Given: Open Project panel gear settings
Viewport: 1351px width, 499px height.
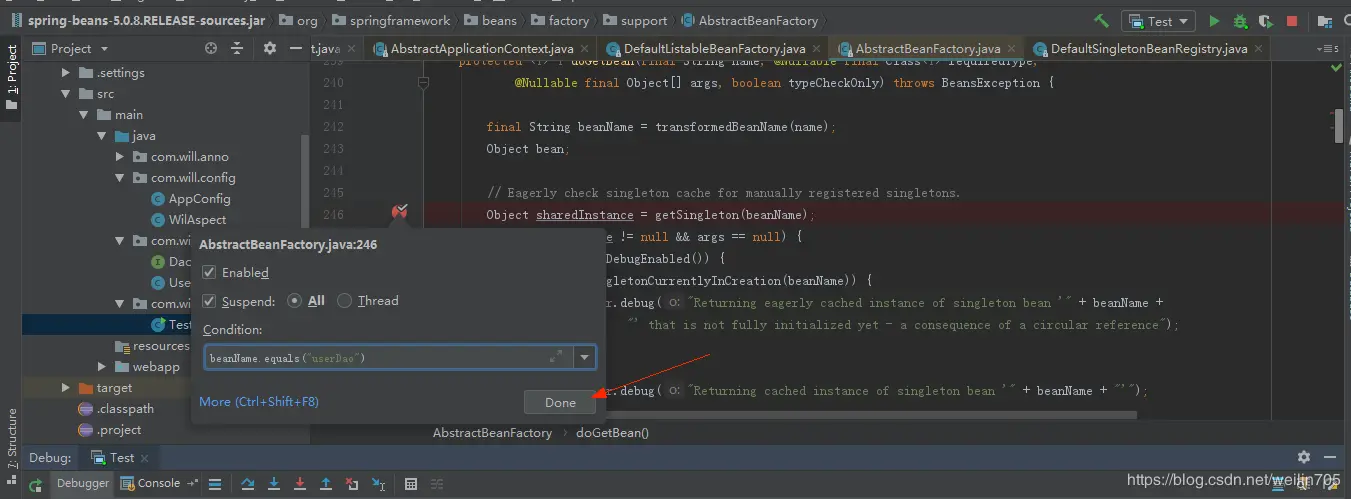Looking at the screenshot, I should coord(270,48).
